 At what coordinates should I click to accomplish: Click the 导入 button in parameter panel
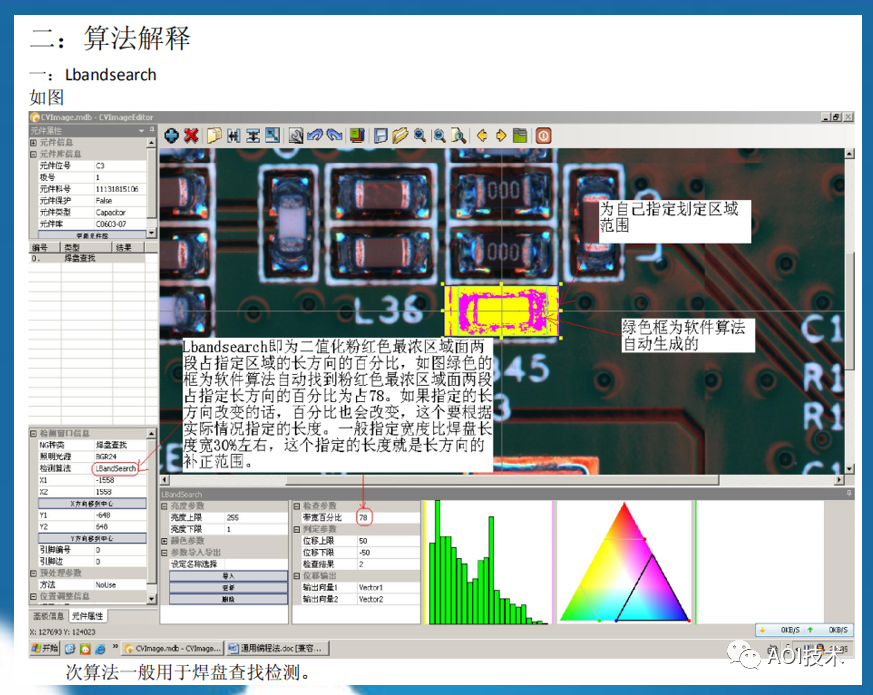point(228,574)
